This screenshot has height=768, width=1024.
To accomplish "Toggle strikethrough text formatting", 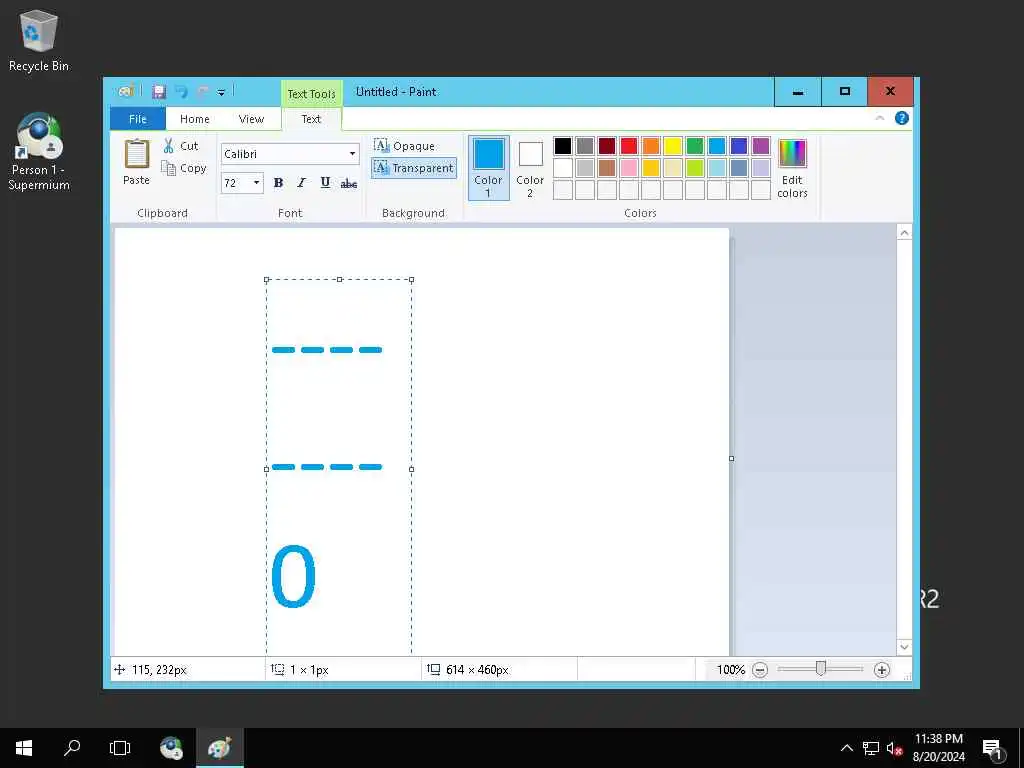I will pos(349,183).
